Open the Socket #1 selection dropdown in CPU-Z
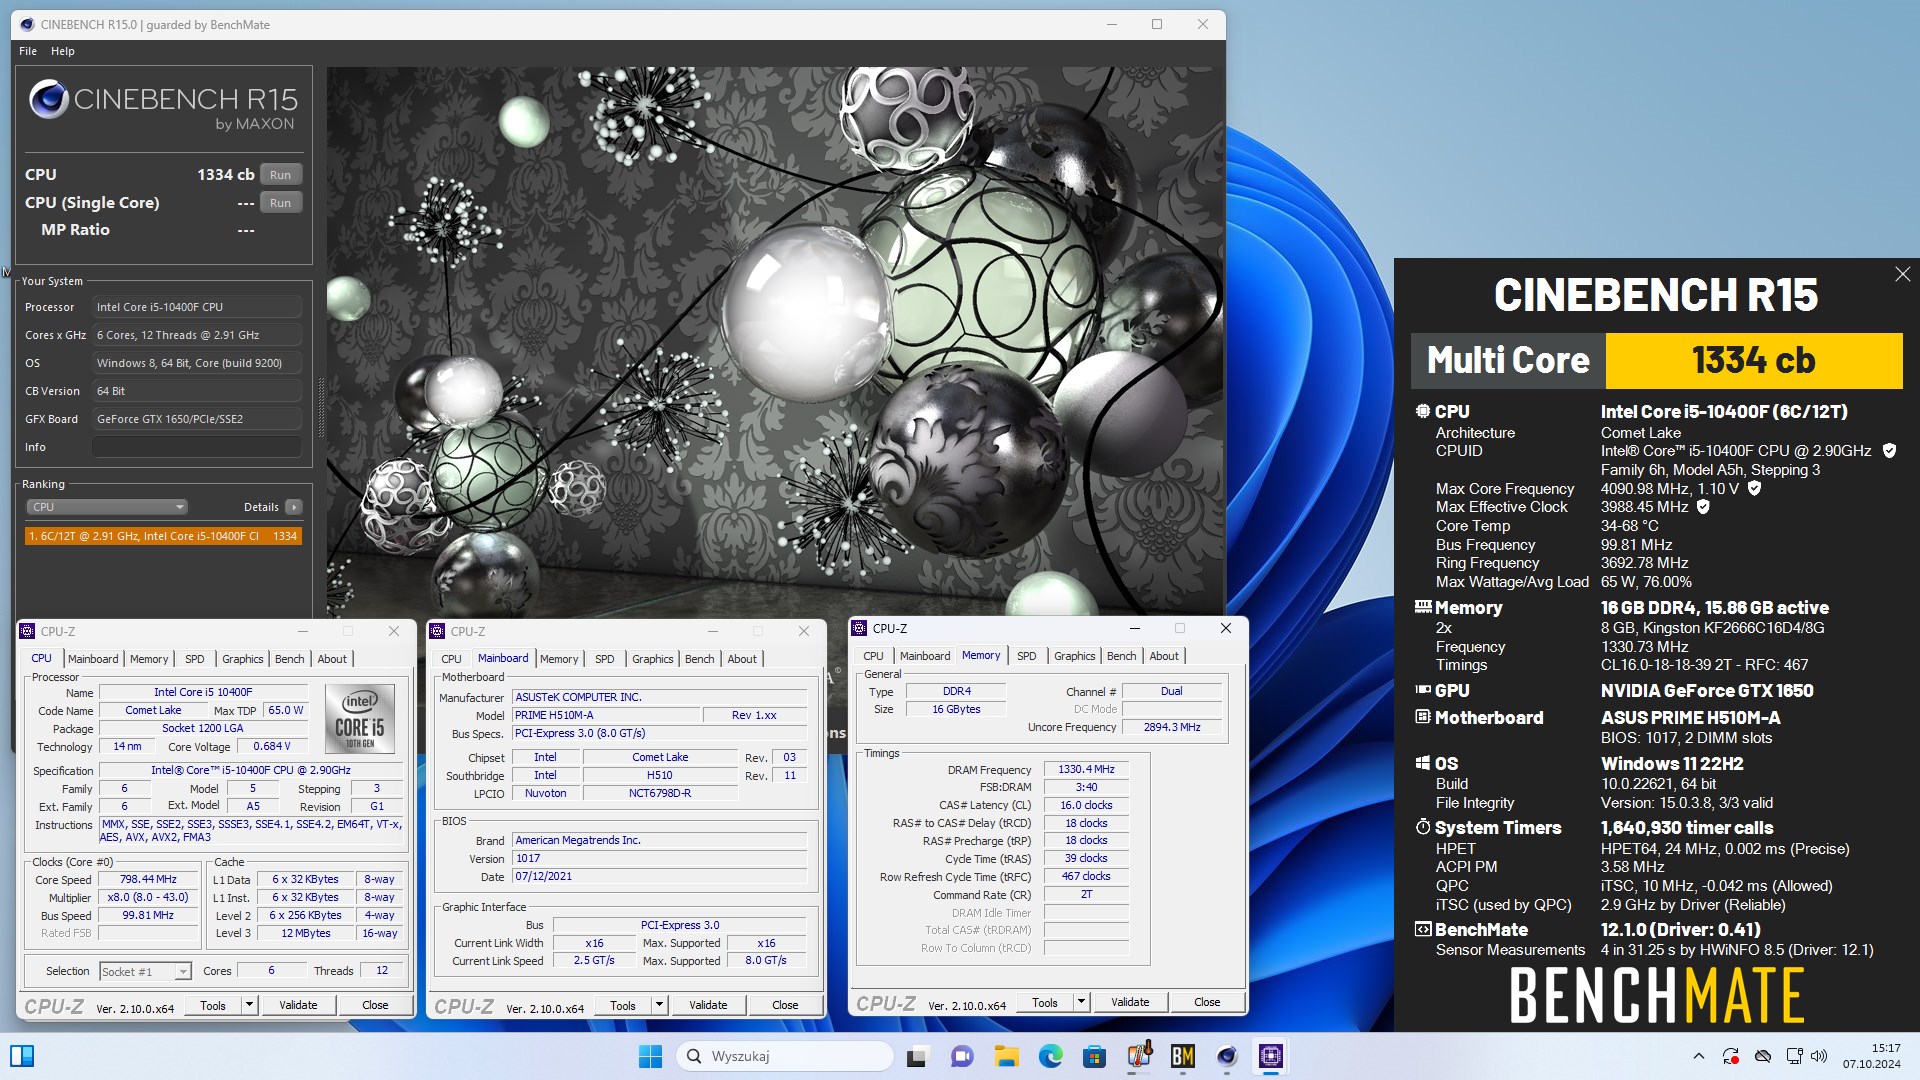This screenshot has height=1080, width=1920. (x=145, y=971)
